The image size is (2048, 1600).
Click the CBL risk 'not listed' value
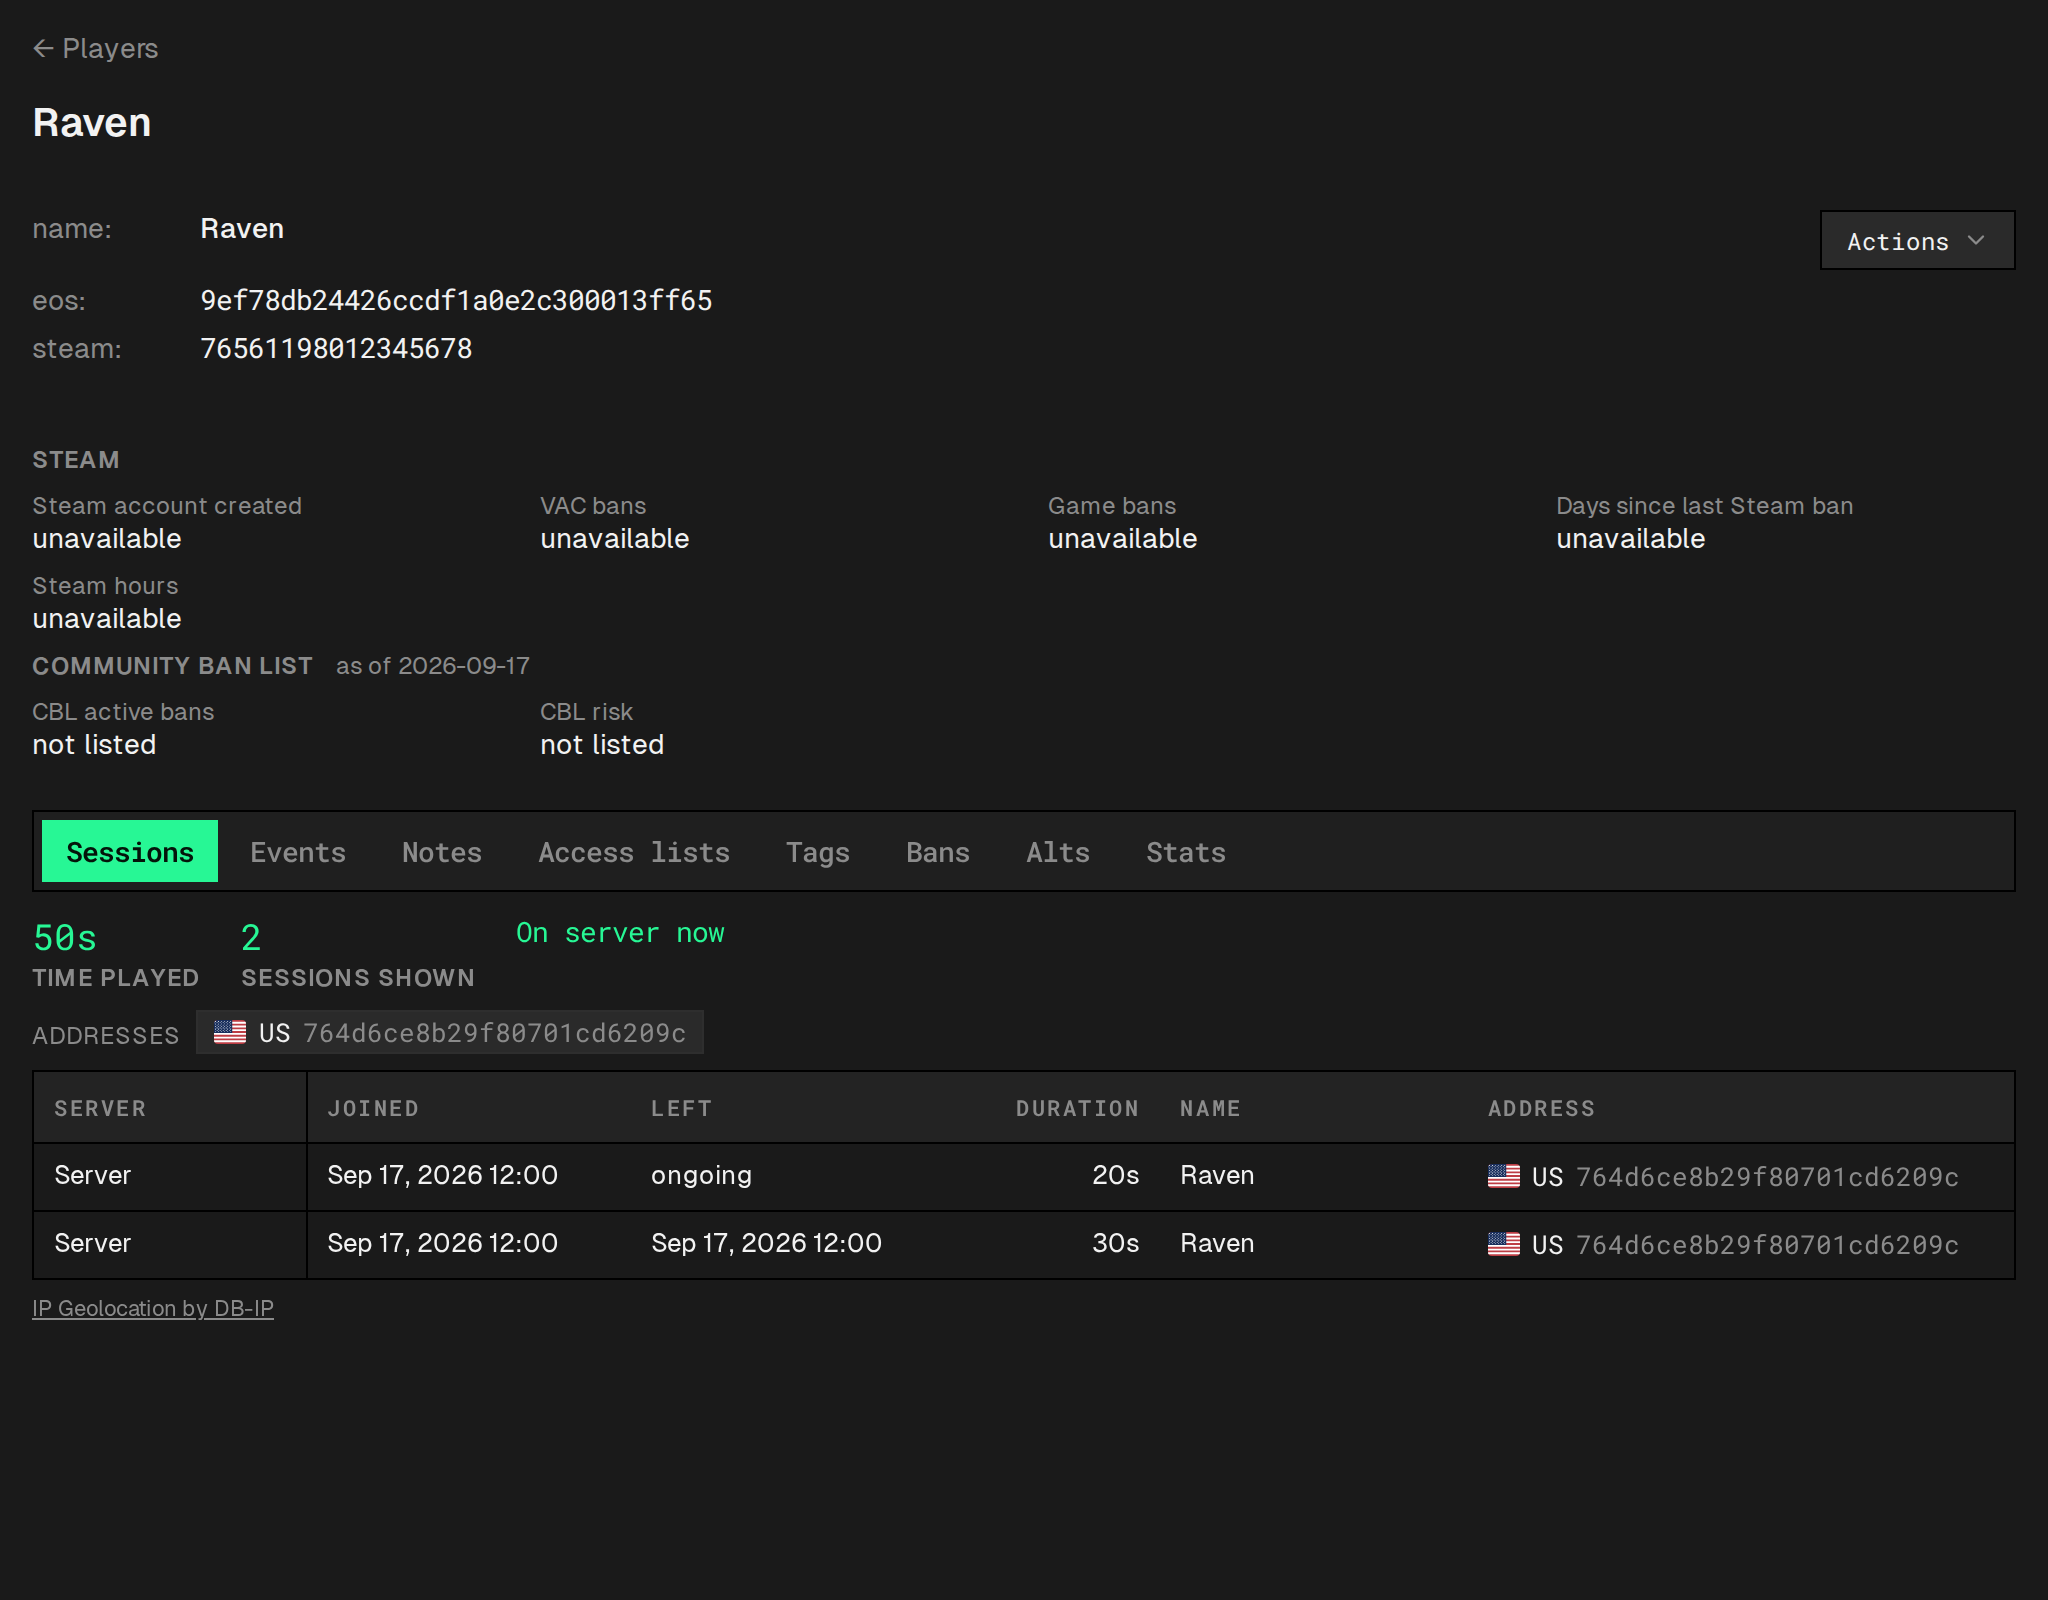click(x=602, y=745)
